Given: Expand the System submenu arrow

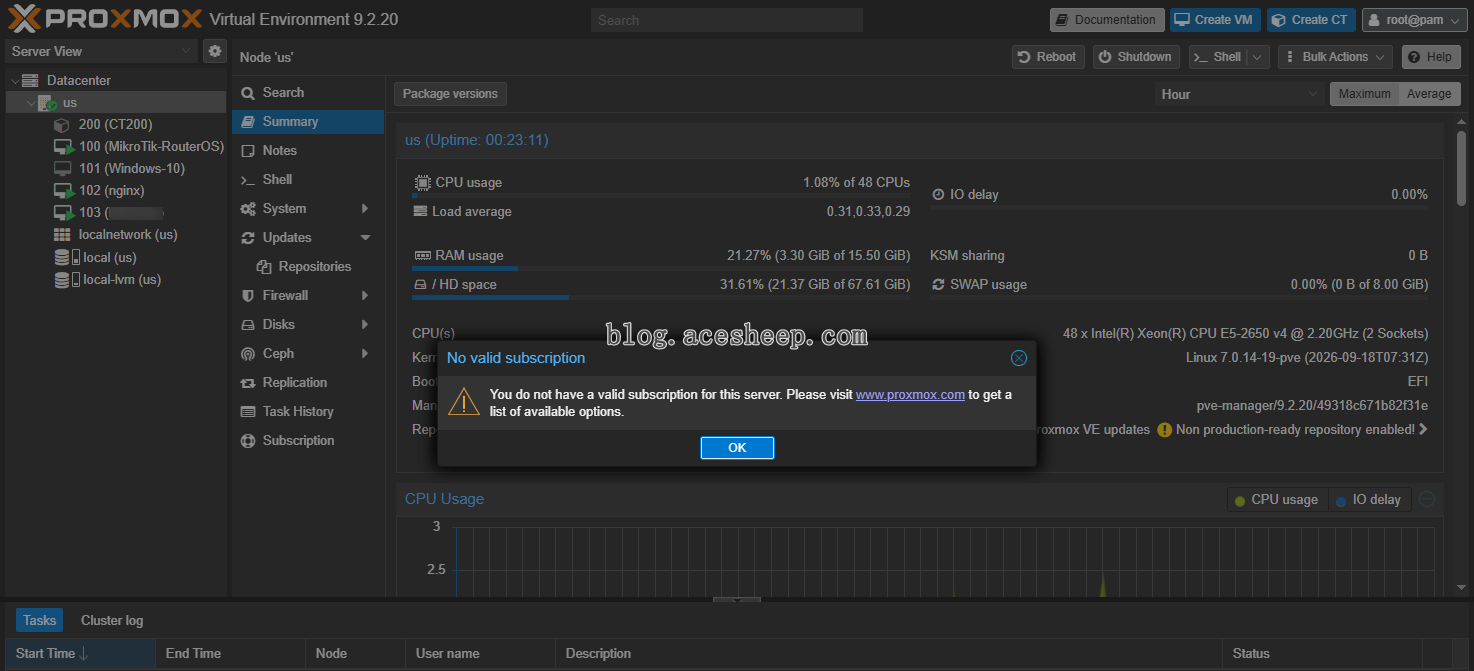Looking at the screenshot, I should tap(365, 209).
